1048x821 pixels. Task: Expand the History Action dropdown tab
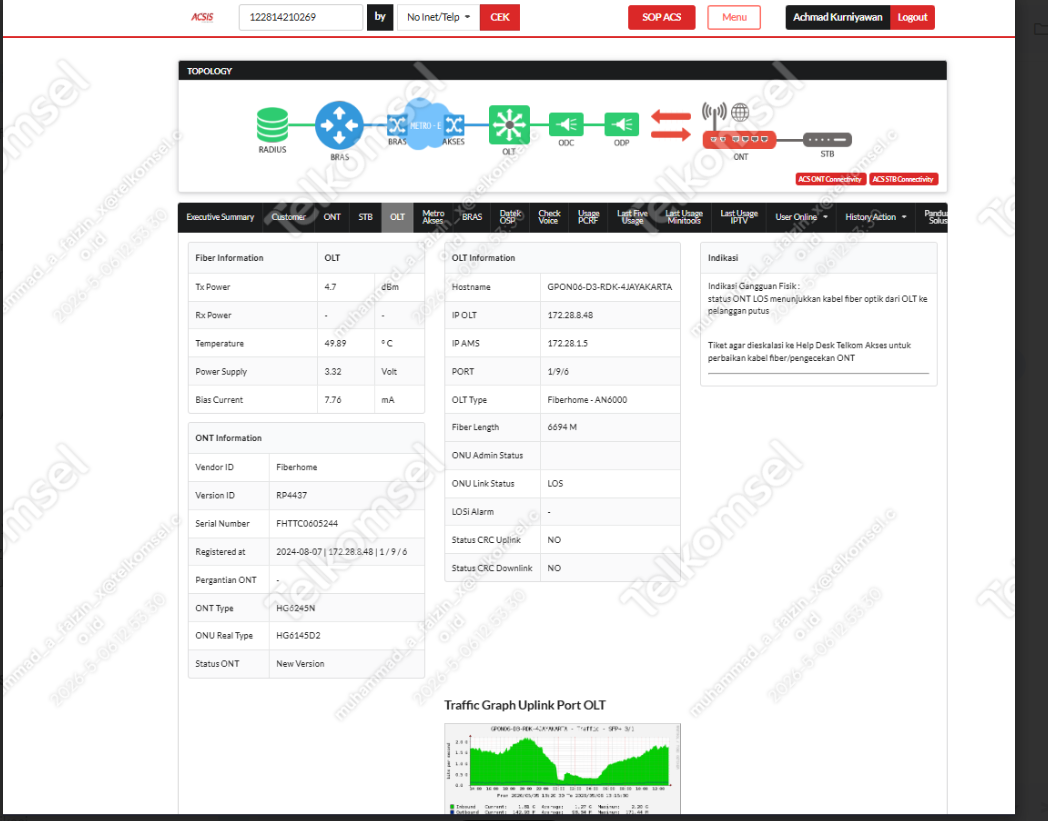[x=876, y=217]
